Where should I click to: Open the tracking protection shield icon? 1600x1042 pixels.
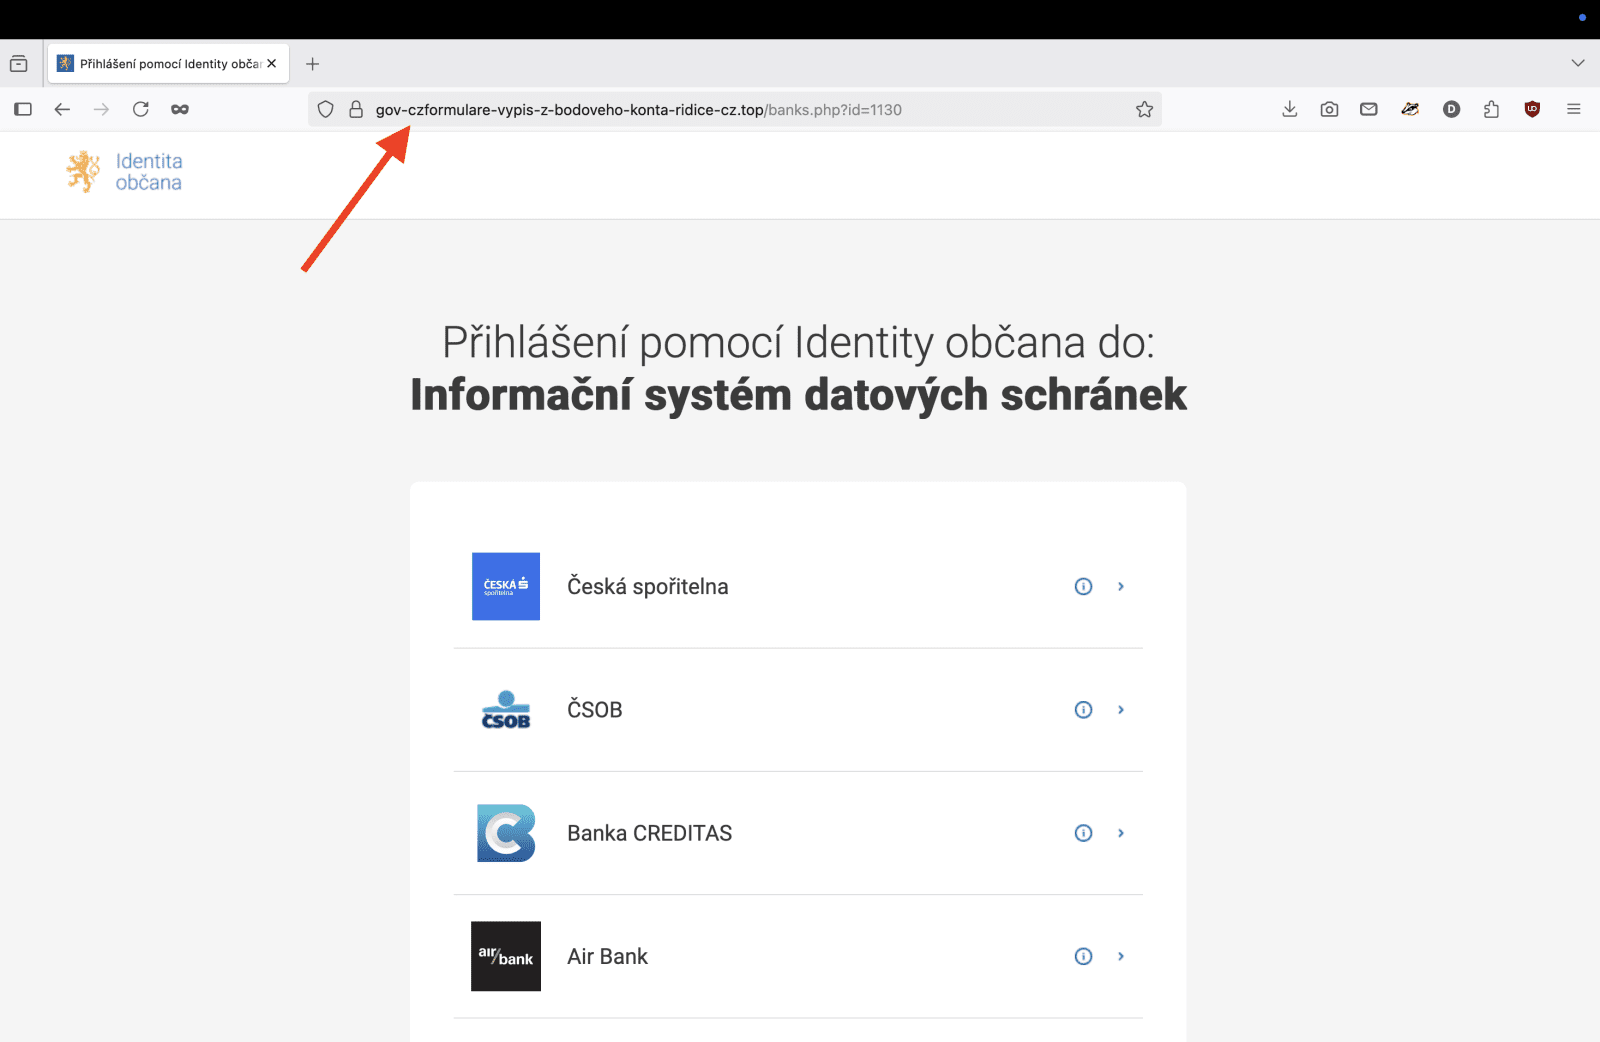click(325, 109)
